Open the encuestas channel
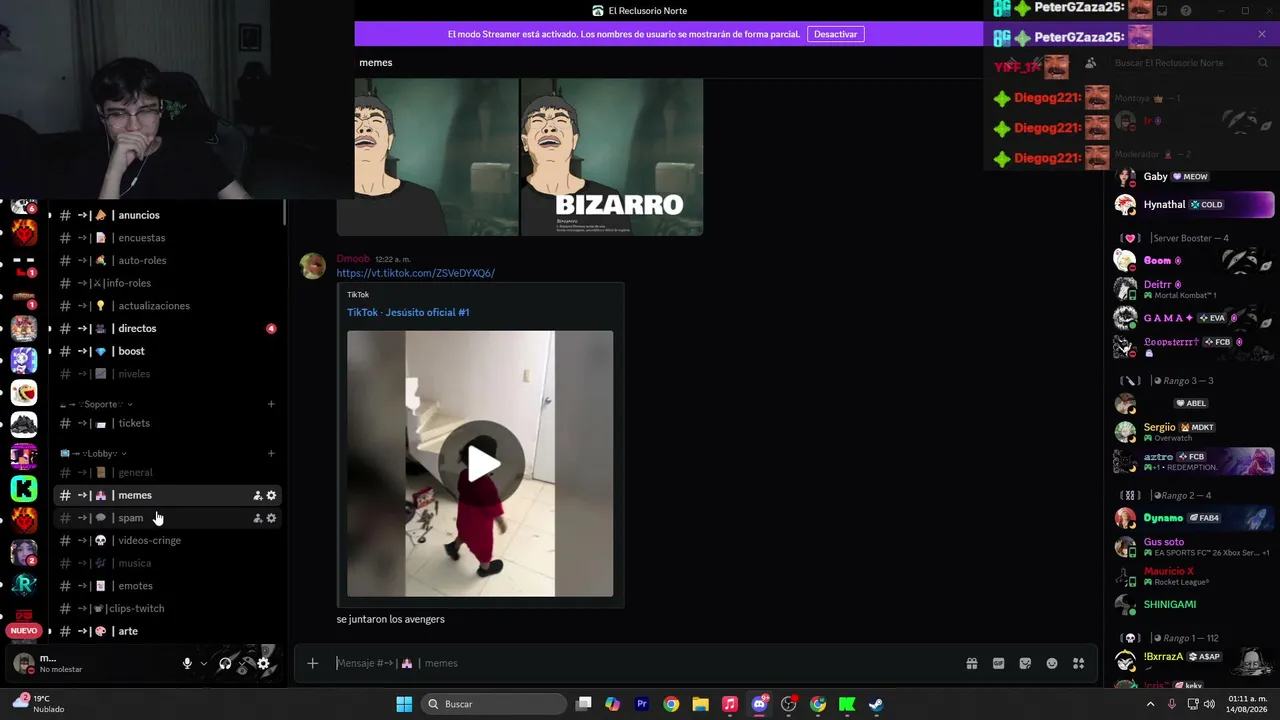The width and height of the screenshot is (1280, 720). click(x=167, y=238)
